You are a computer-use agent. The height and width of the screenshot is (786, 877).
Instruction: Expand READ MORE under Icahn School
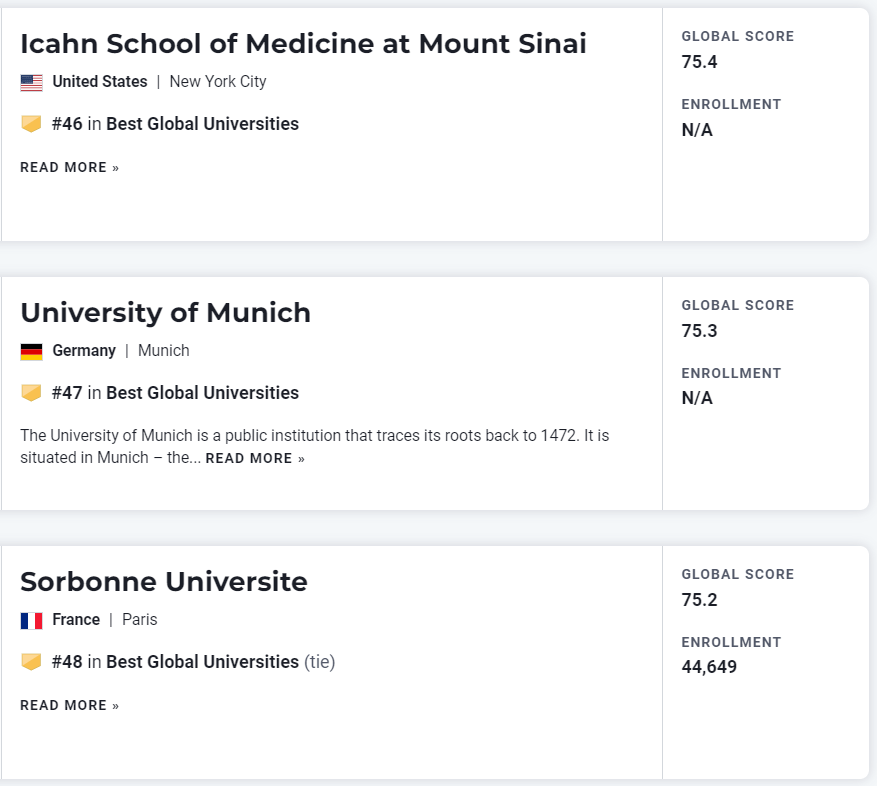coord(69,168)
